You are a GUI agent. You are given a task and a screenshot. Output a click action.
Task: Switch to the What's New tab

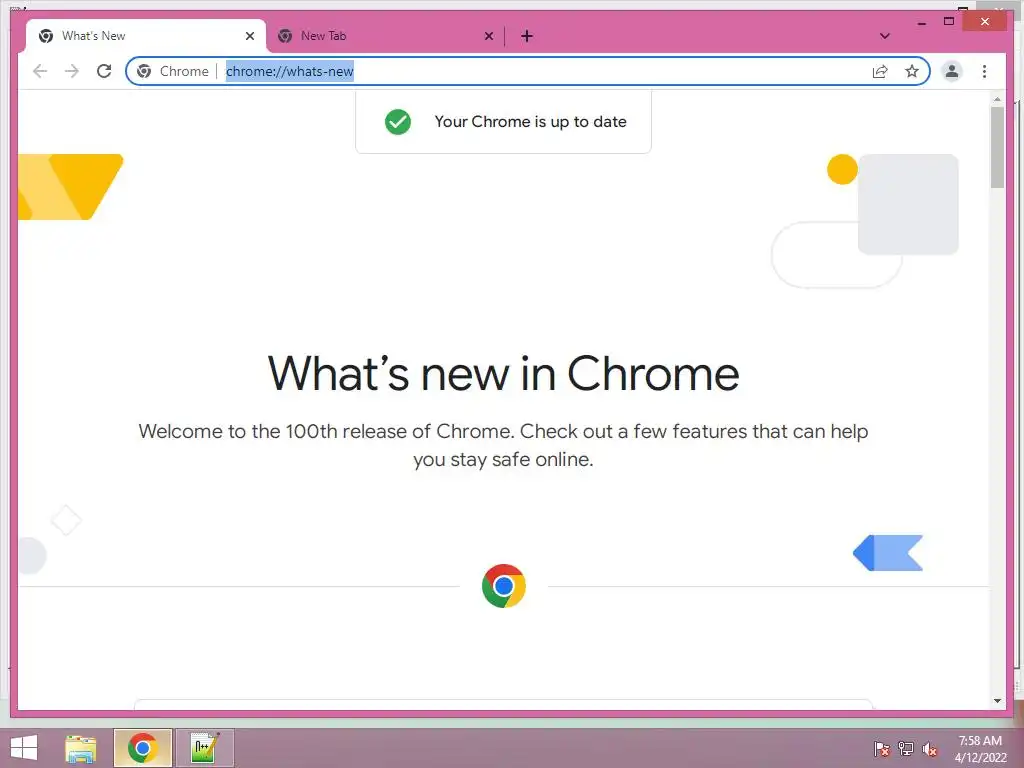pos(146,36)
